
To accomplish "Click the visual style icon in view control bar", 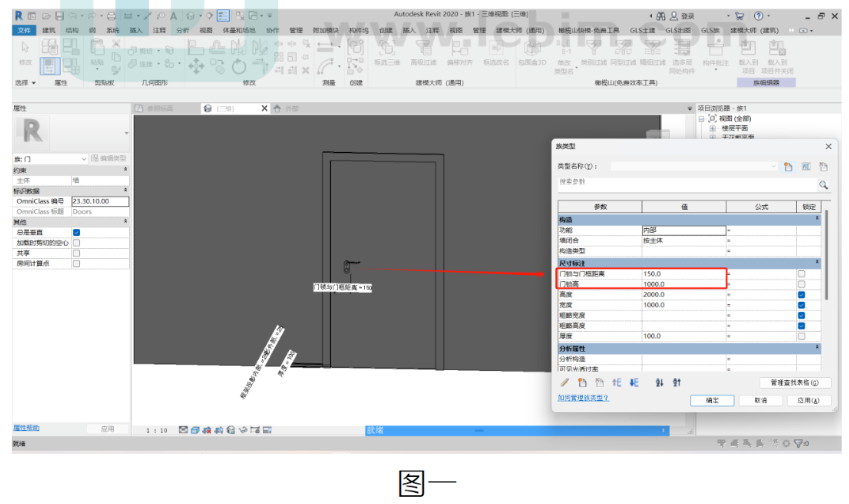I will pos(195,430).
